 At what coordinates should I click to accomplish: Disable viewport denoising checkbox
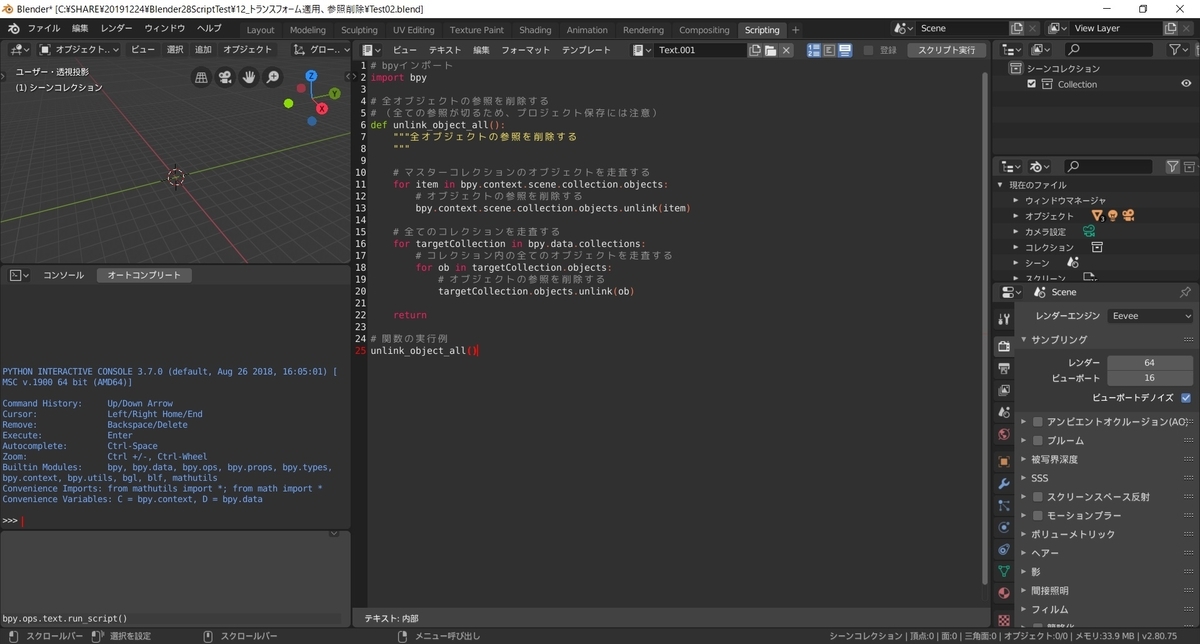(x=1186, y=397)
